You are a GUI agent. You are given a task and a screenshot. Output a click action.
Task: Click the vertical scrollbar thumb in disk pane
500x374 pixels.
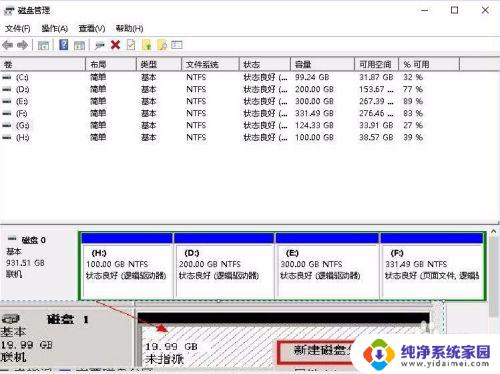coord(493,277)
